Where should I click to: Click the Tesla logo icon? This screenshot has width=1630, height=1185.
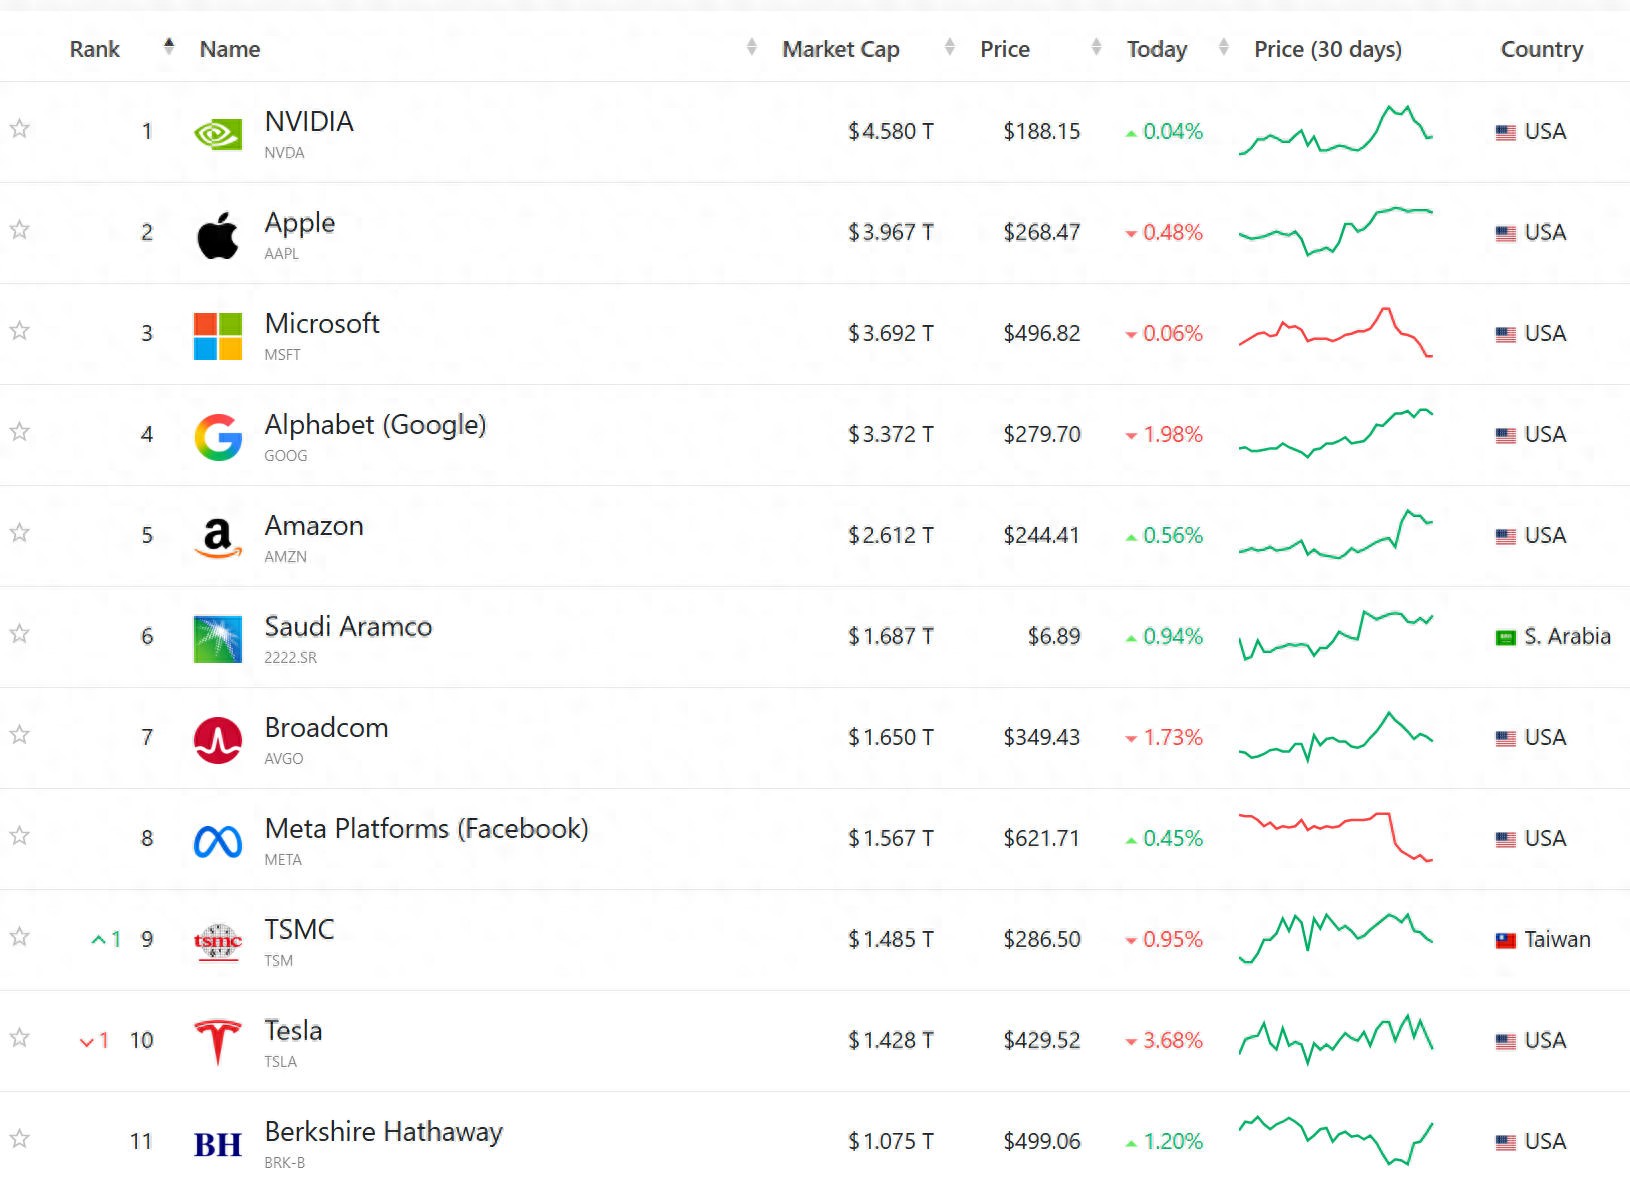coord(217,1042)
